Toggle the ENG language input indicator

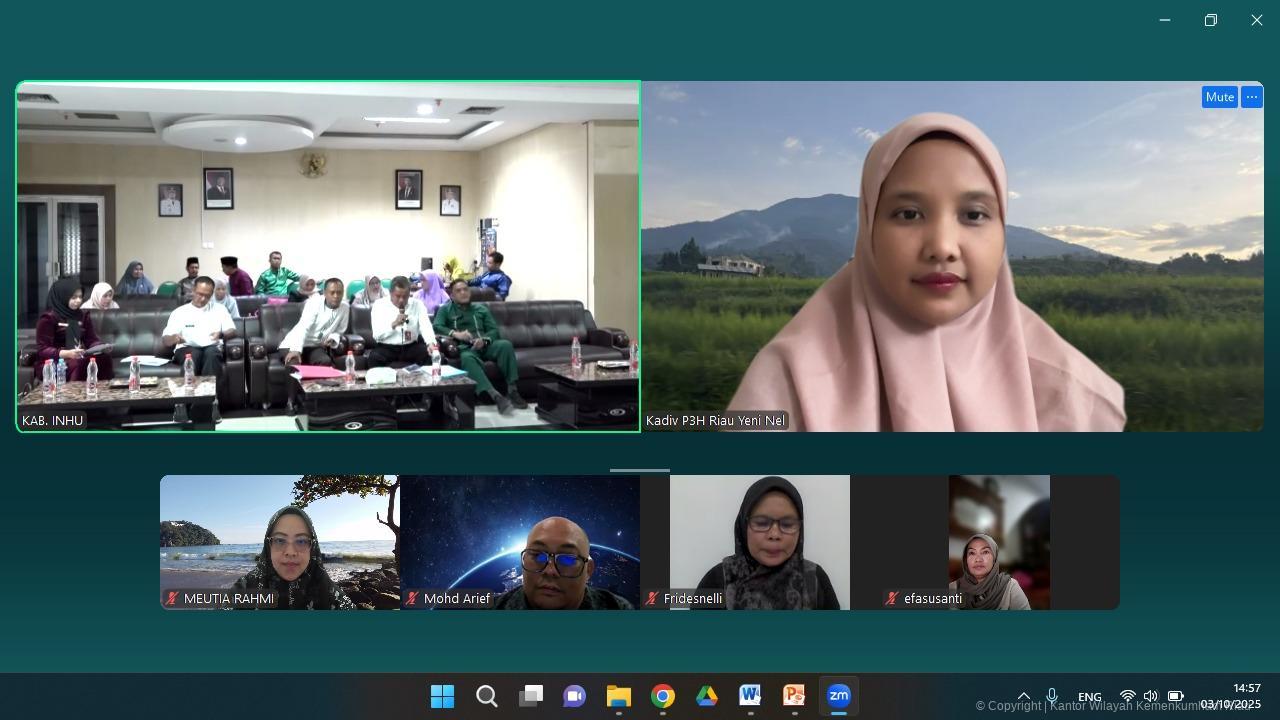point(1090,697)
